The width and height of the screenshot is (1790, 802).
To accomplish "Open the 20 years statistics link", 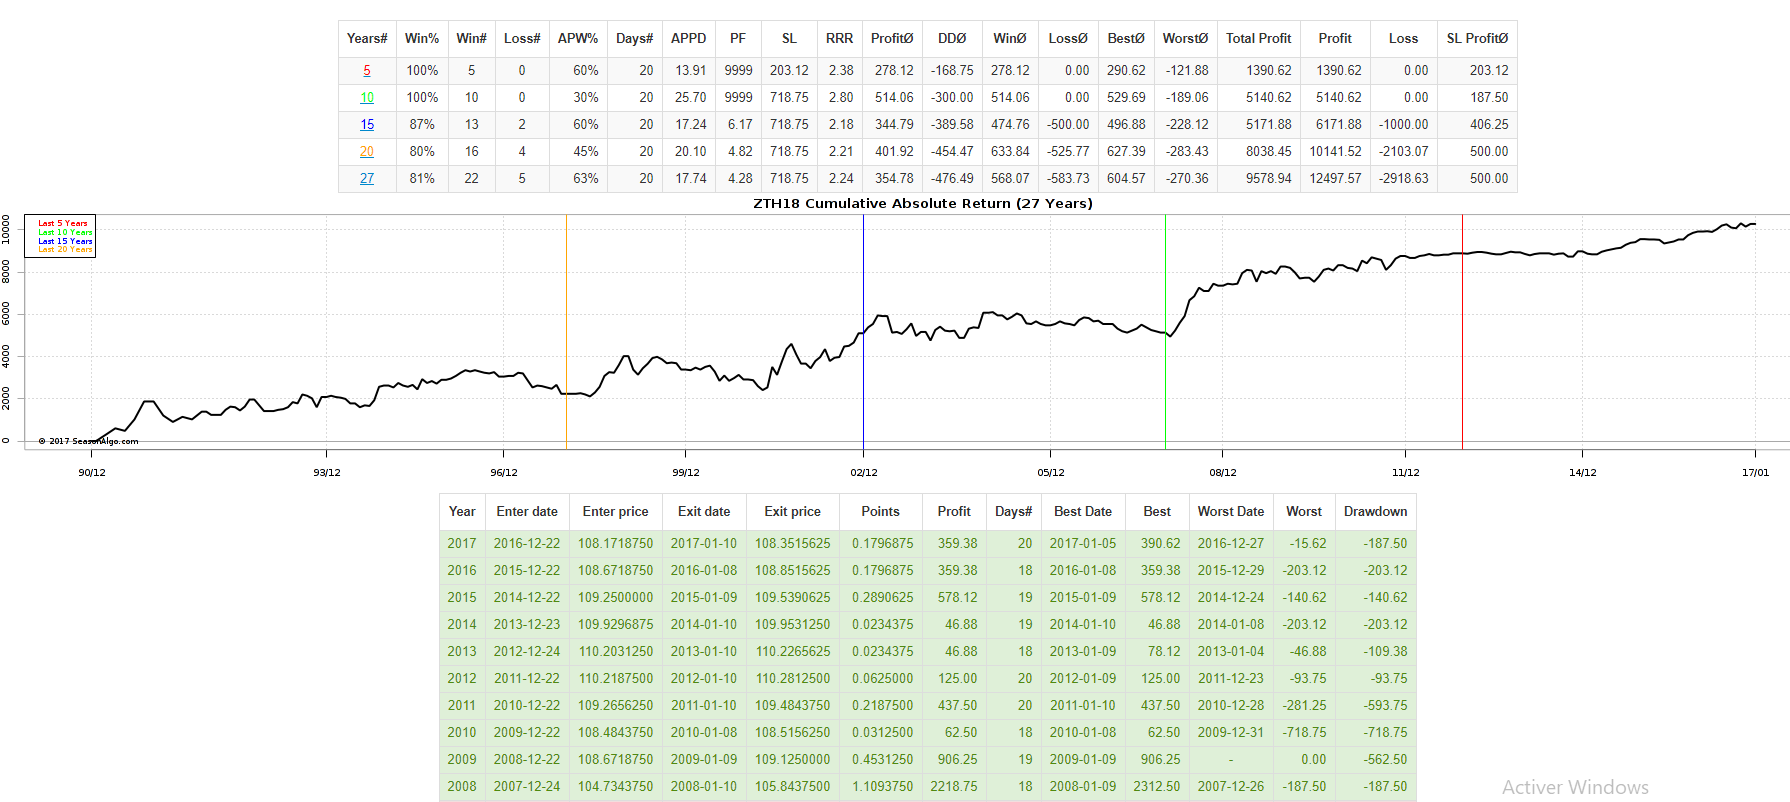I will click(367, 152).
